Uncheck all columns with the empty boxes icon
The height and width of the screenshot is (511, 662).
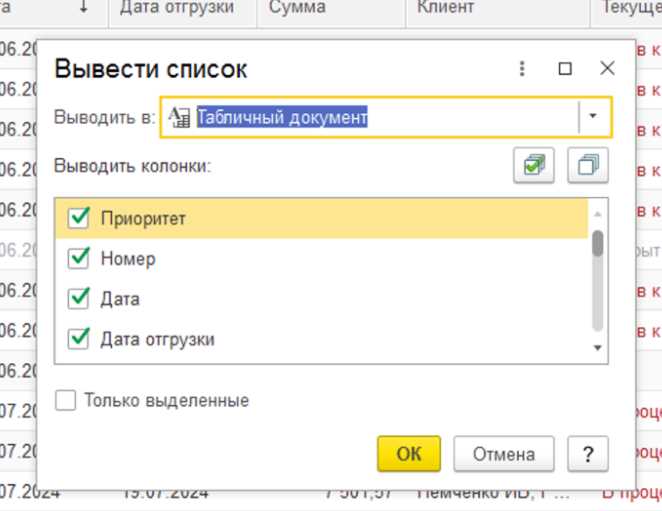588,165
